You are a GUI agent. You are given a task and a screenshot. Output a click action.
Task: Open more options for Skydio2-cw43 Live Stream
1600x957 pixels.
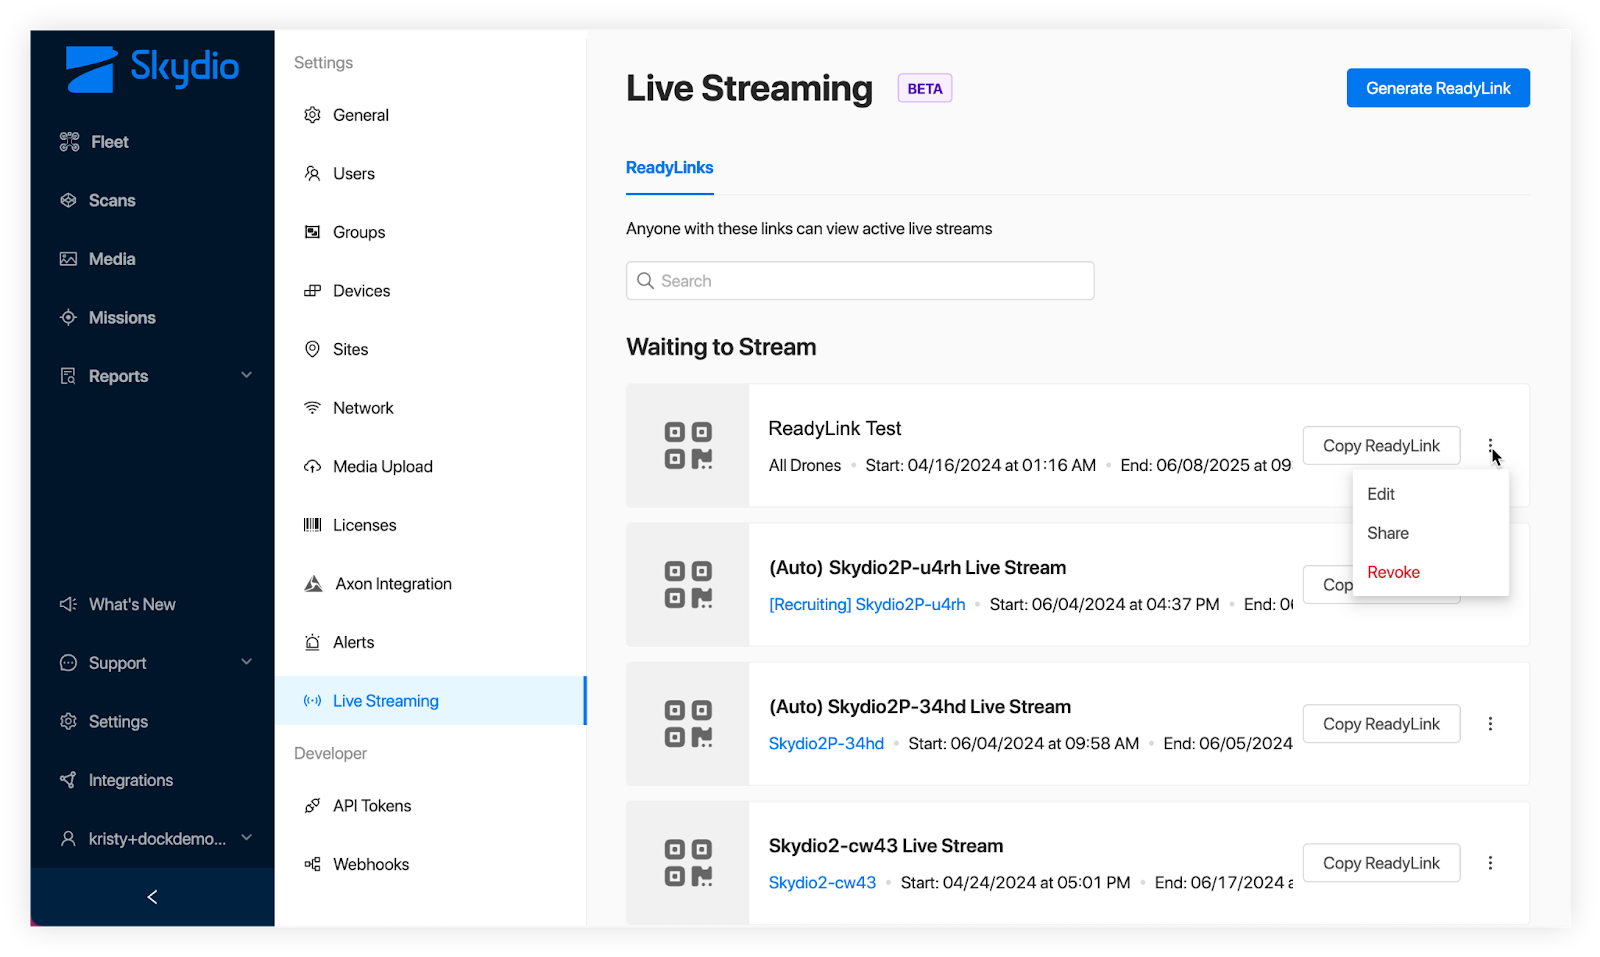pyautogui.click(x=1490, y=863)
